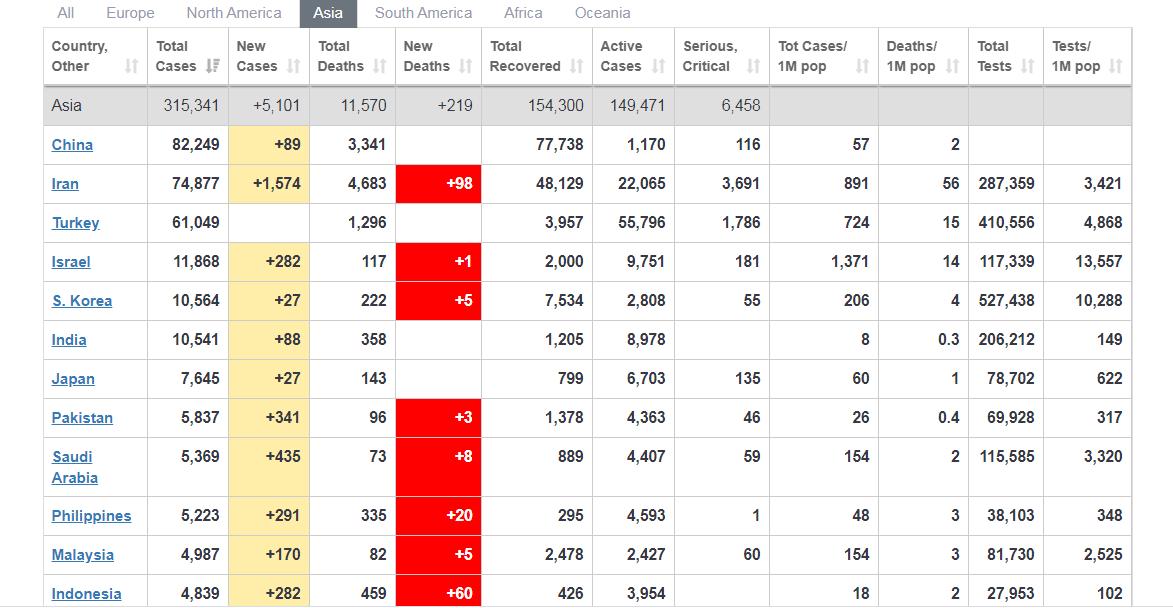1173x608 pixels.
Task: Click Turkey active cases 55,796
Action: 641,222
